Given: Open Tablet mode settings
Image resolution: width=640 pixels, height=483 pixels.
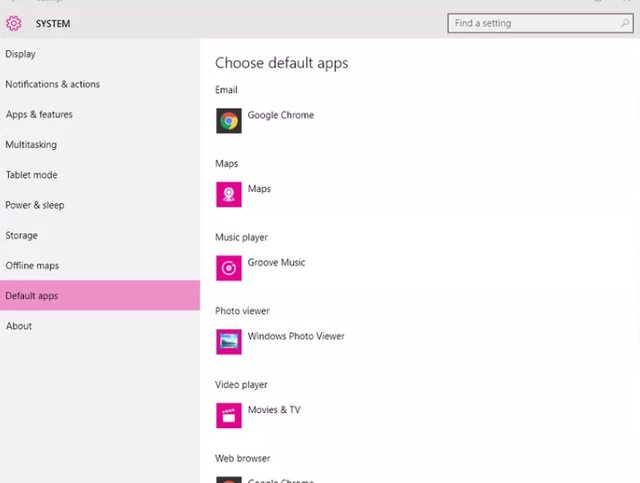Looking at the screenshot, I should tap(100, 175).
